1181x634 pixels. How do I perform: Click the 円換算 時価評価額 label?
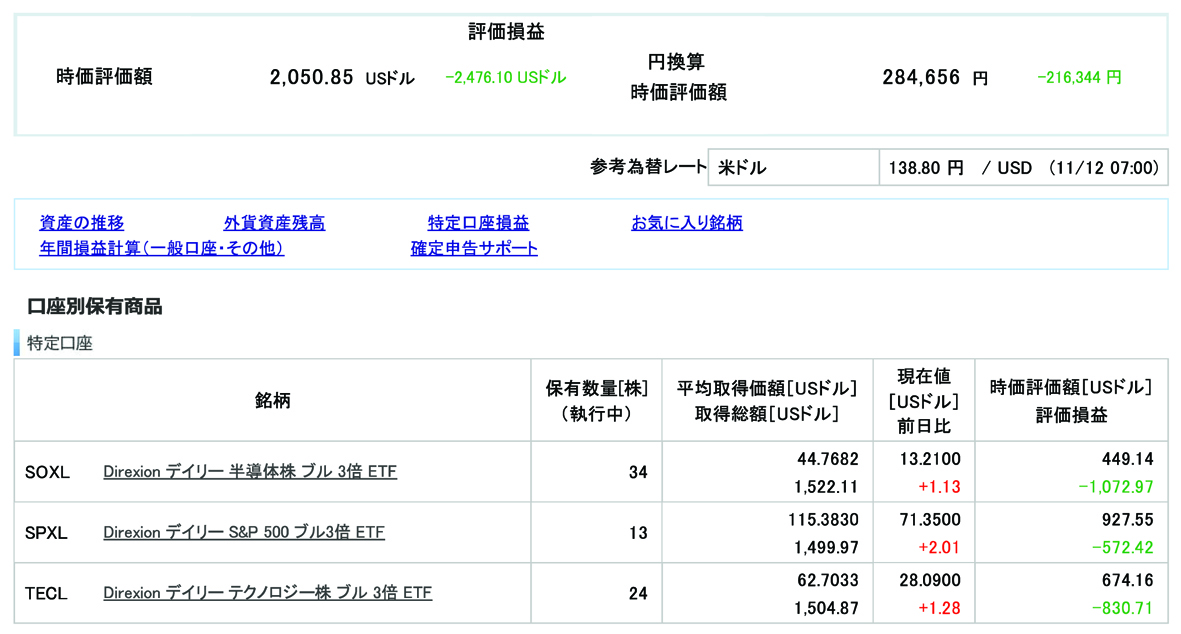click(x=678, y=78)
